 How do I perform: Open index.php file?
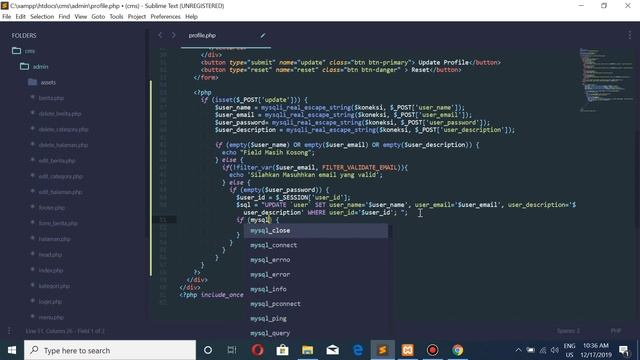point(51,270)
